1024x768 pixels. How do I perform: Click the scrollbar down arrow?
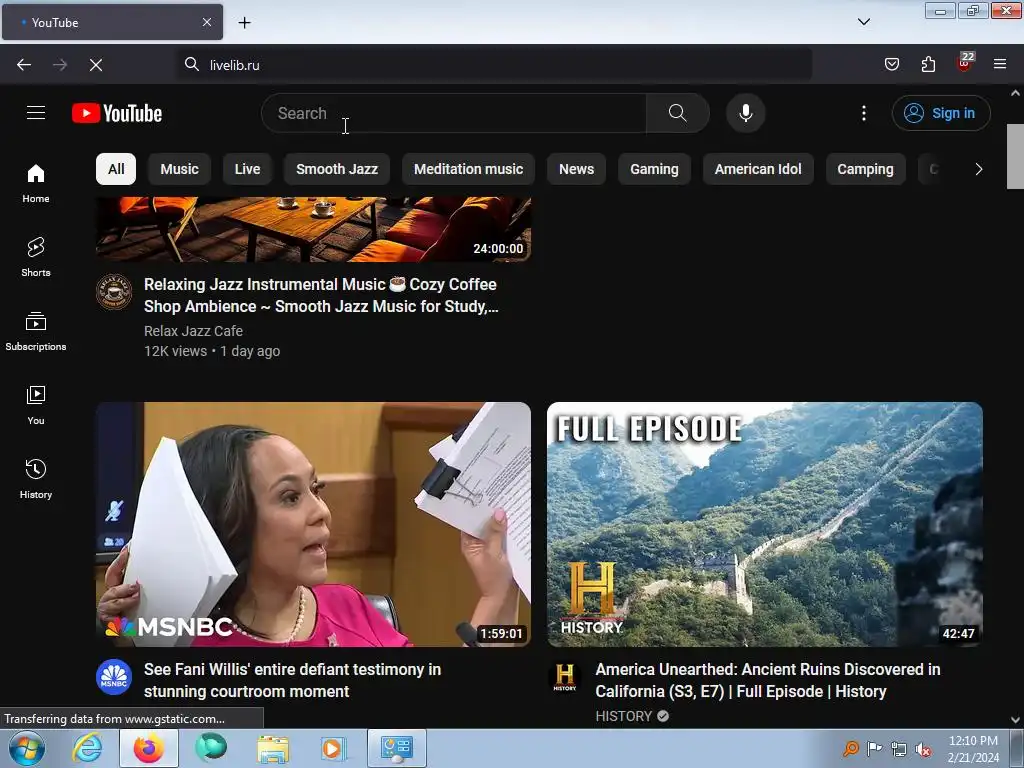pos(1015,719)
